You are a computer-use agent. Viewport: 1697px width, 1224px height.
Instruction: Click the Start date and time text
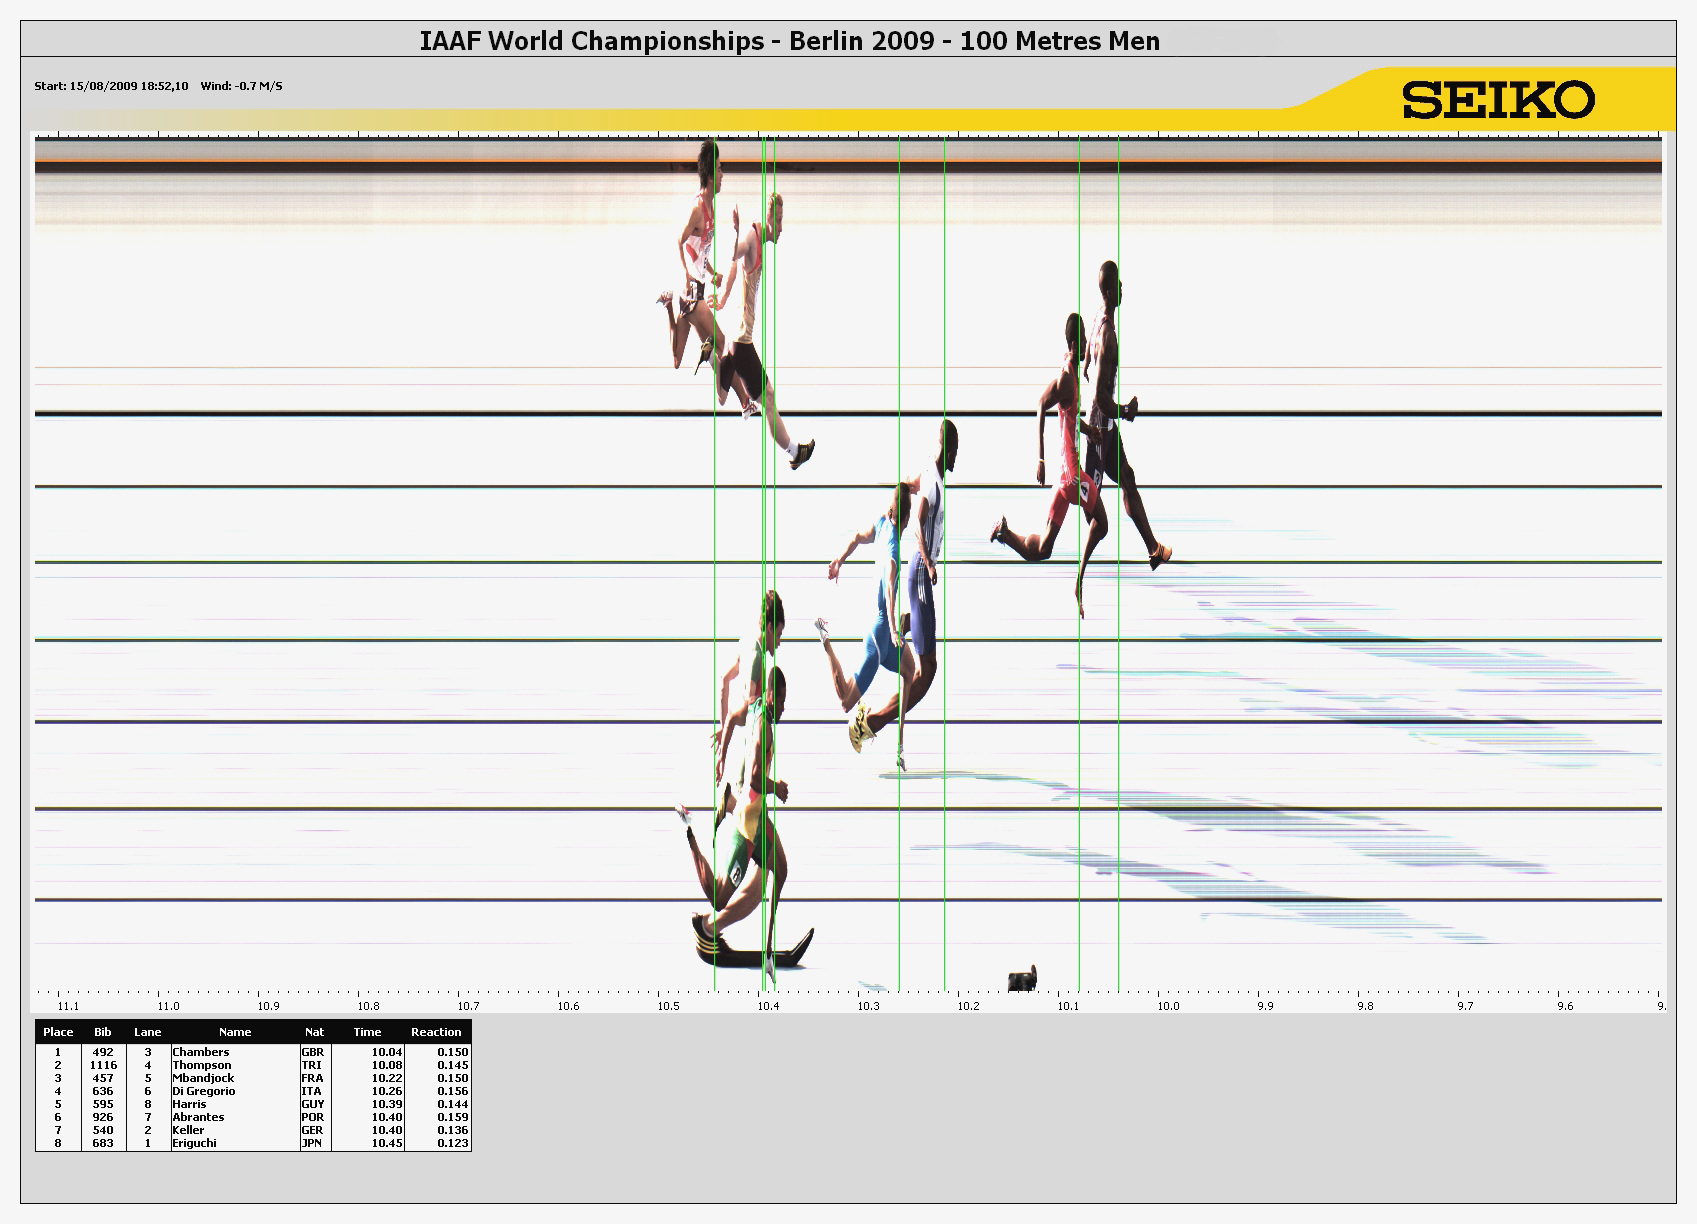111,86
